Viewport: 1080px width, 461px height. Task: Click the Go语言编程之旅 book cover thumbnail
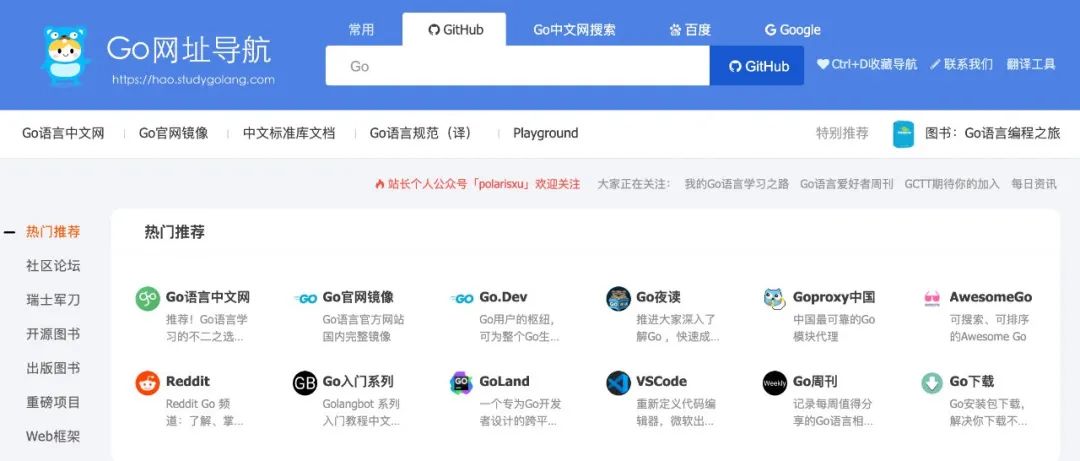903,134
